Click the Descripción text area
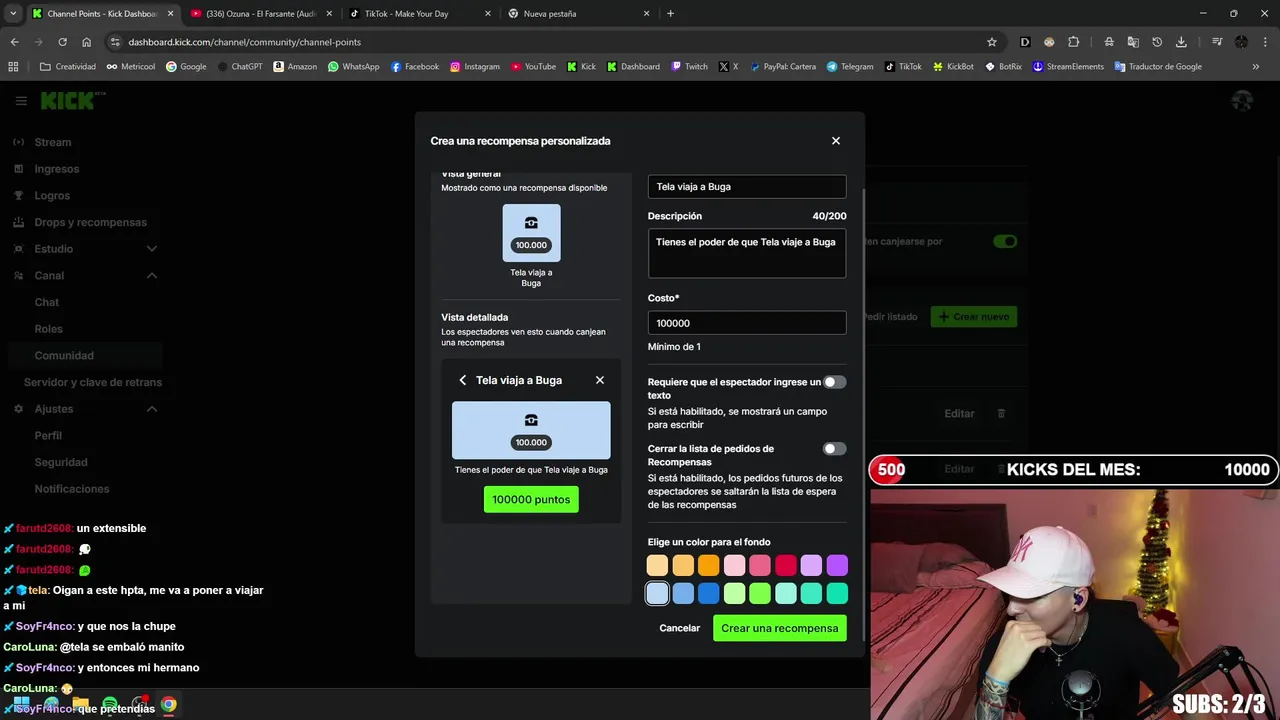This screenshot has height=720, width=1280. (x=746, y=253)
